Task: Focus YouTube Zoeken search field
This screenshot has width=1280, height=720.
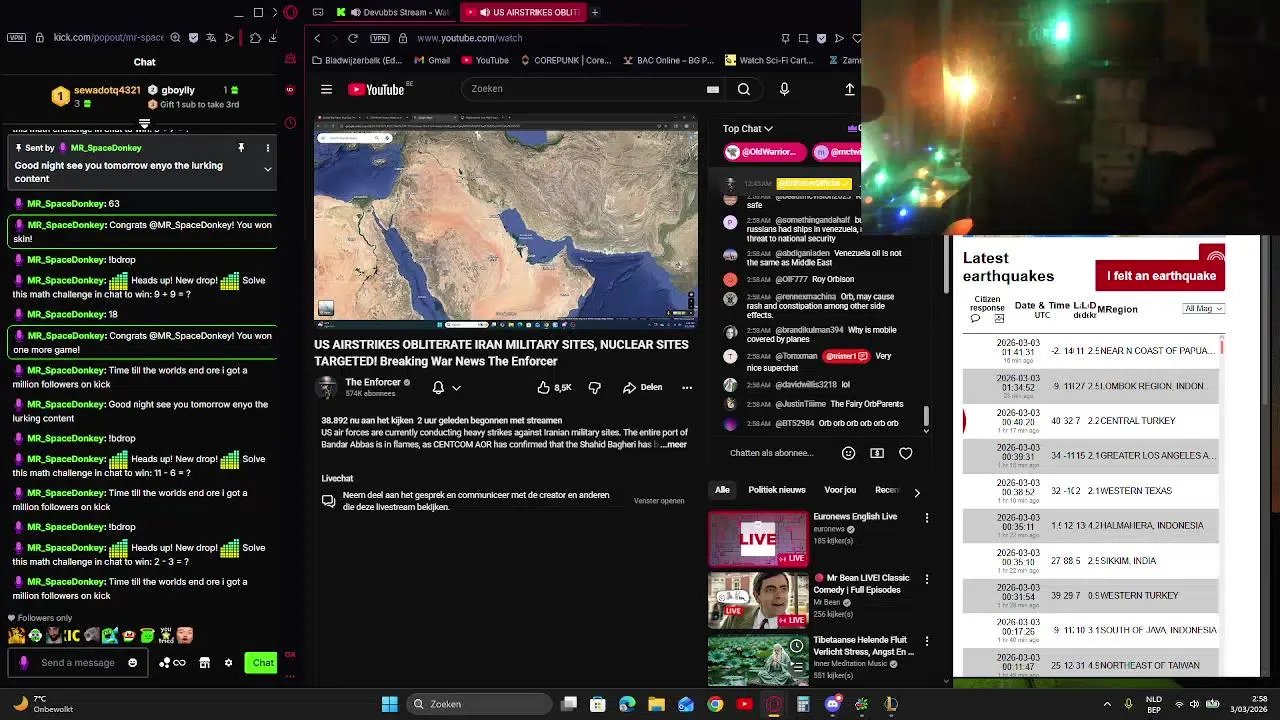Action: 595,89
